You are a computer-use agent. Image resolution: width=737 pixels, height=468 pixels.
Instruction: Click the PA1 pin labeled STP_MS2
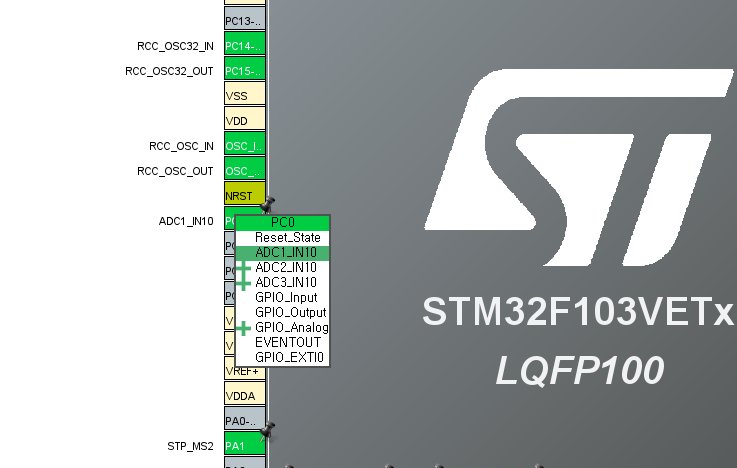245,446
